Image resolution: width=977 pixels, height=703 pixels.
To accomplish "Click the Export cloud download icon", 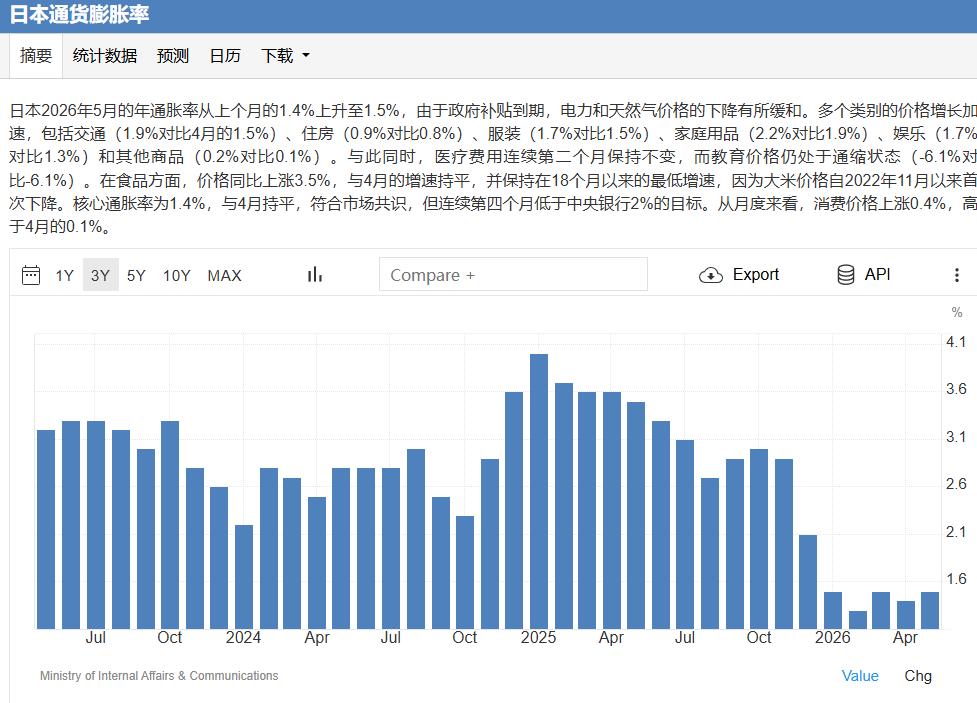I will tap(710, 275).
